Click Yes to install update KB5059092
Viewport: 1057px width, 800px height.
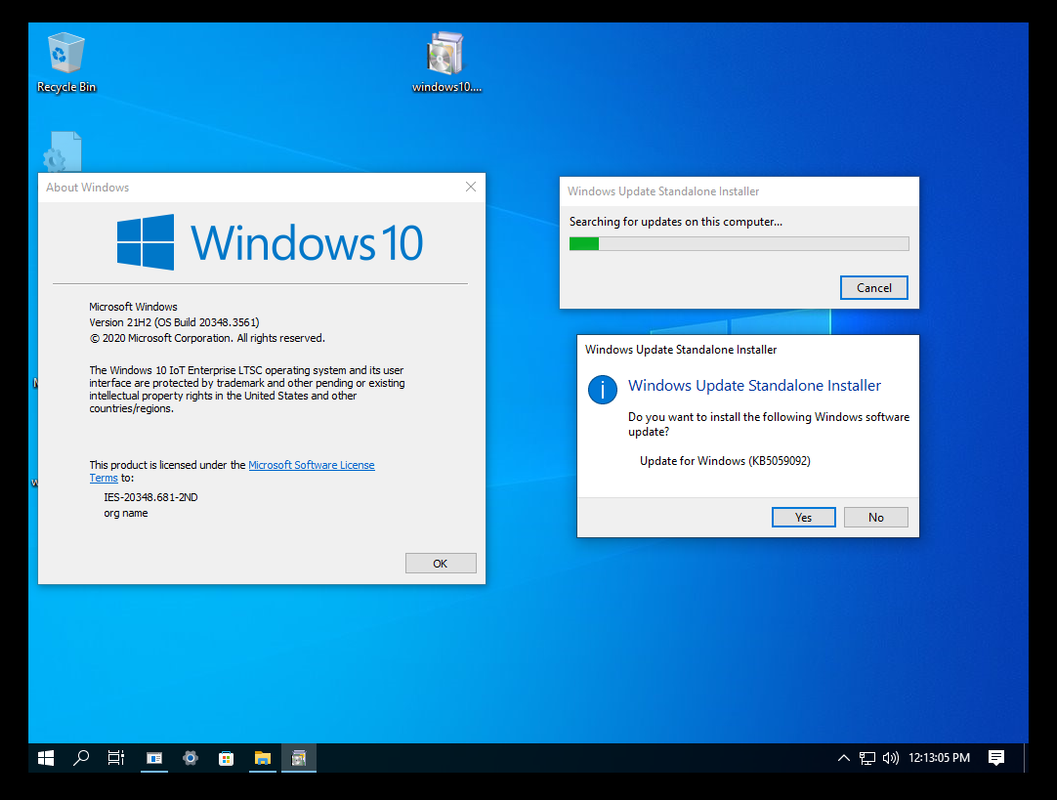click(804, 517)
